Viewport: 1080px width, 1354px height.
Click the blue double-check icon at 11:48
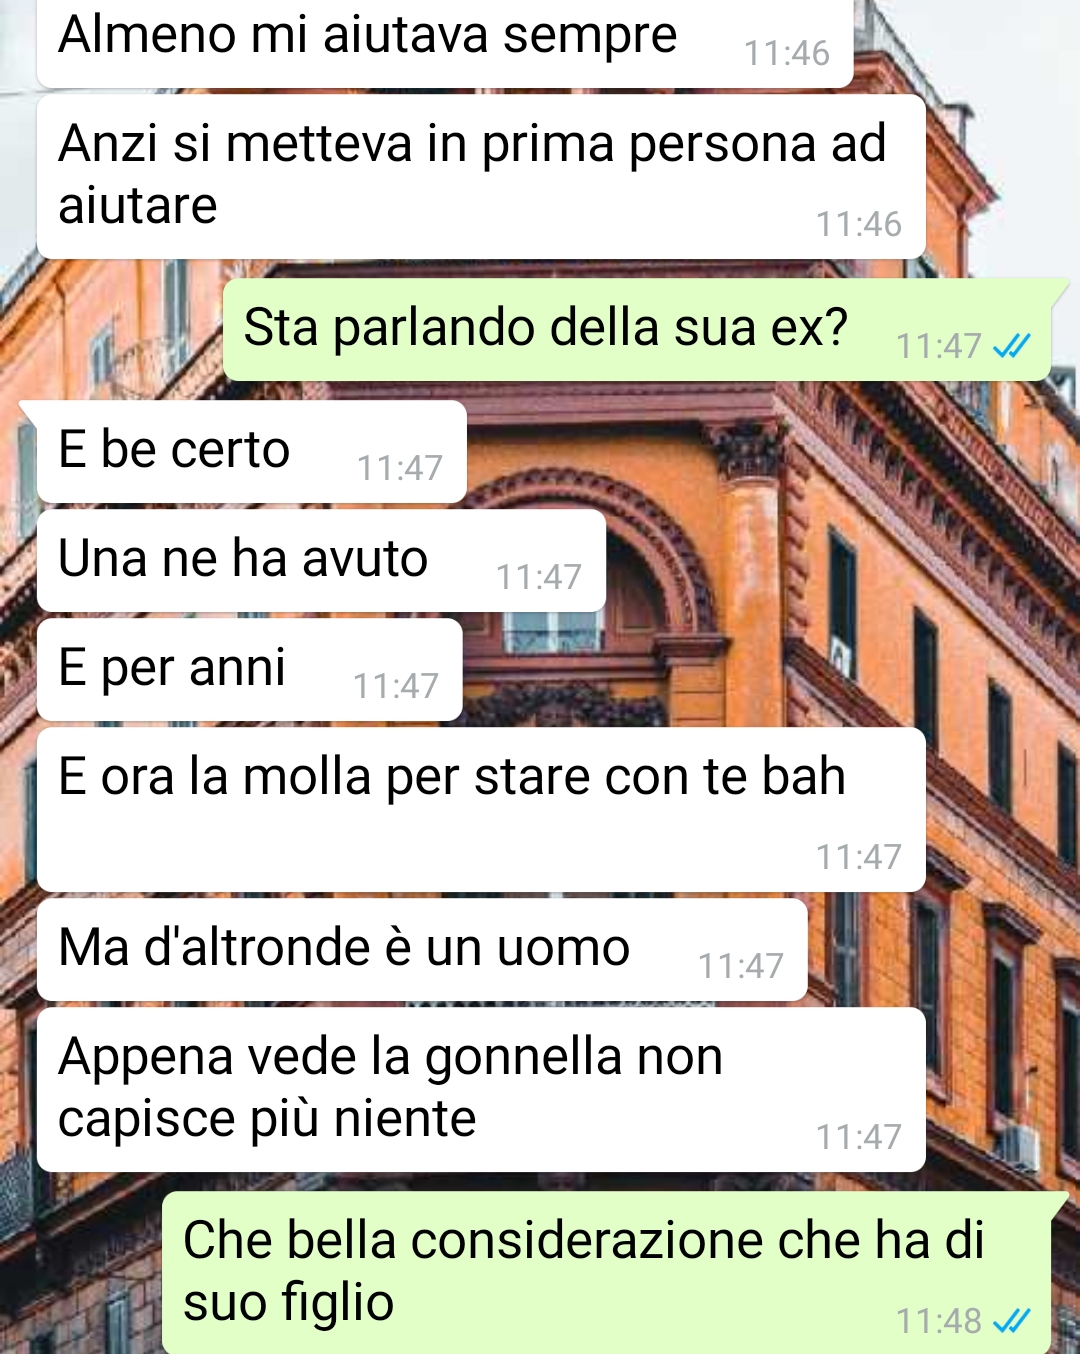point(1012,1321)
